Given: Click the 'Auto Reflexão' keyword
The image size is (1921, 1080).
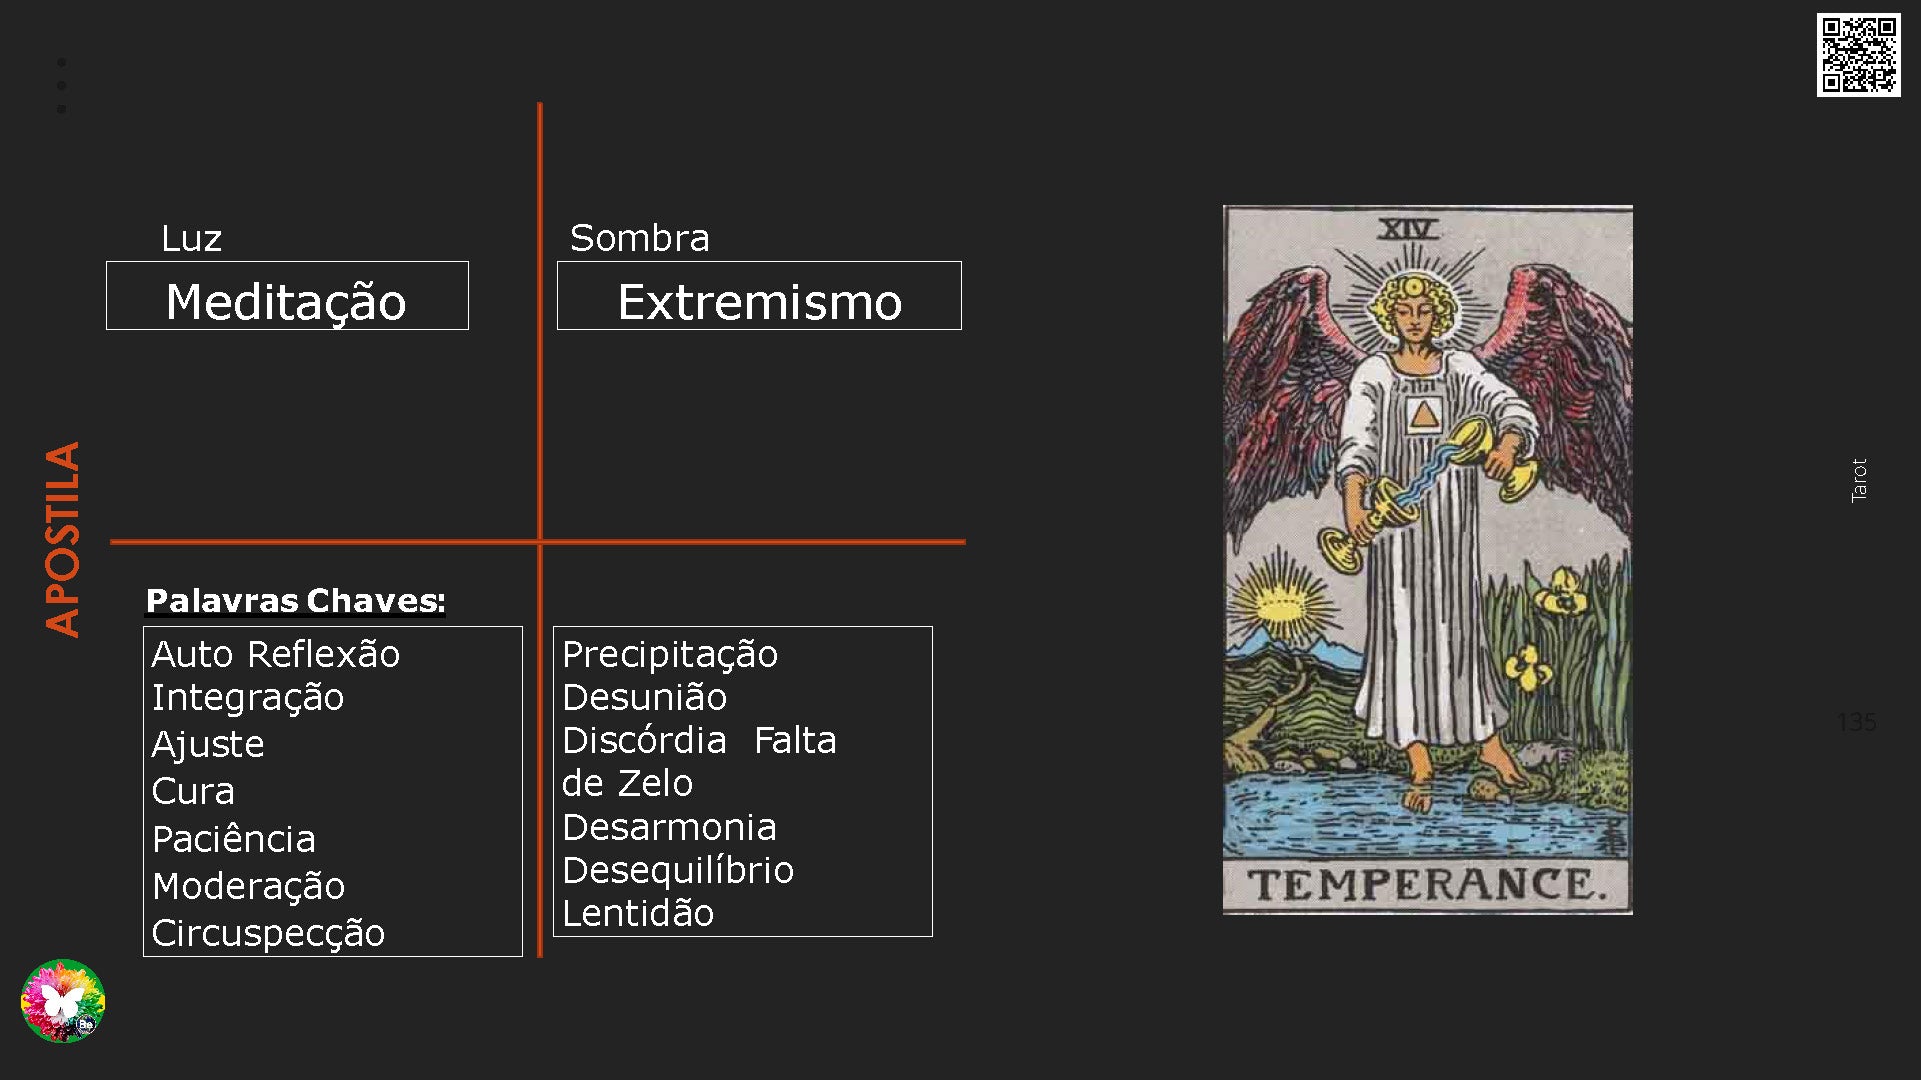Looking at the screenshot, I should pyautogui.click(x=276, y=654).
